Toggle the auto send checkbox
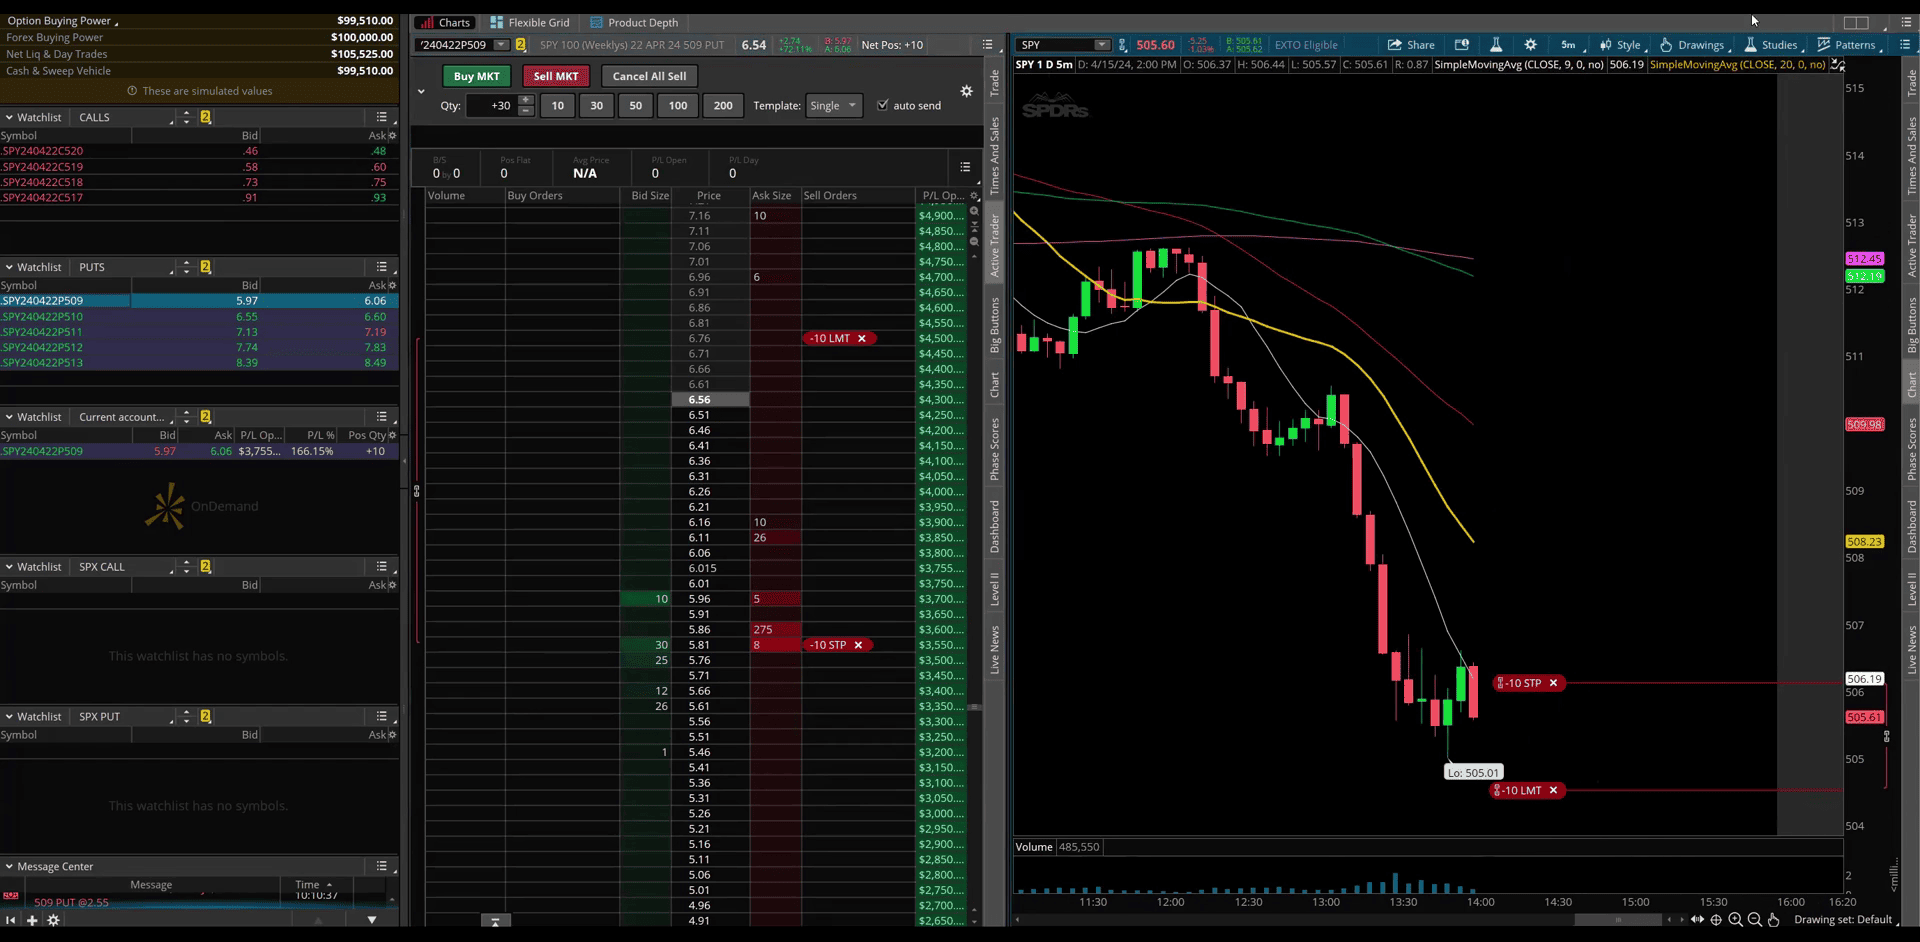1920x942 pixels. (x=883, y=105)
